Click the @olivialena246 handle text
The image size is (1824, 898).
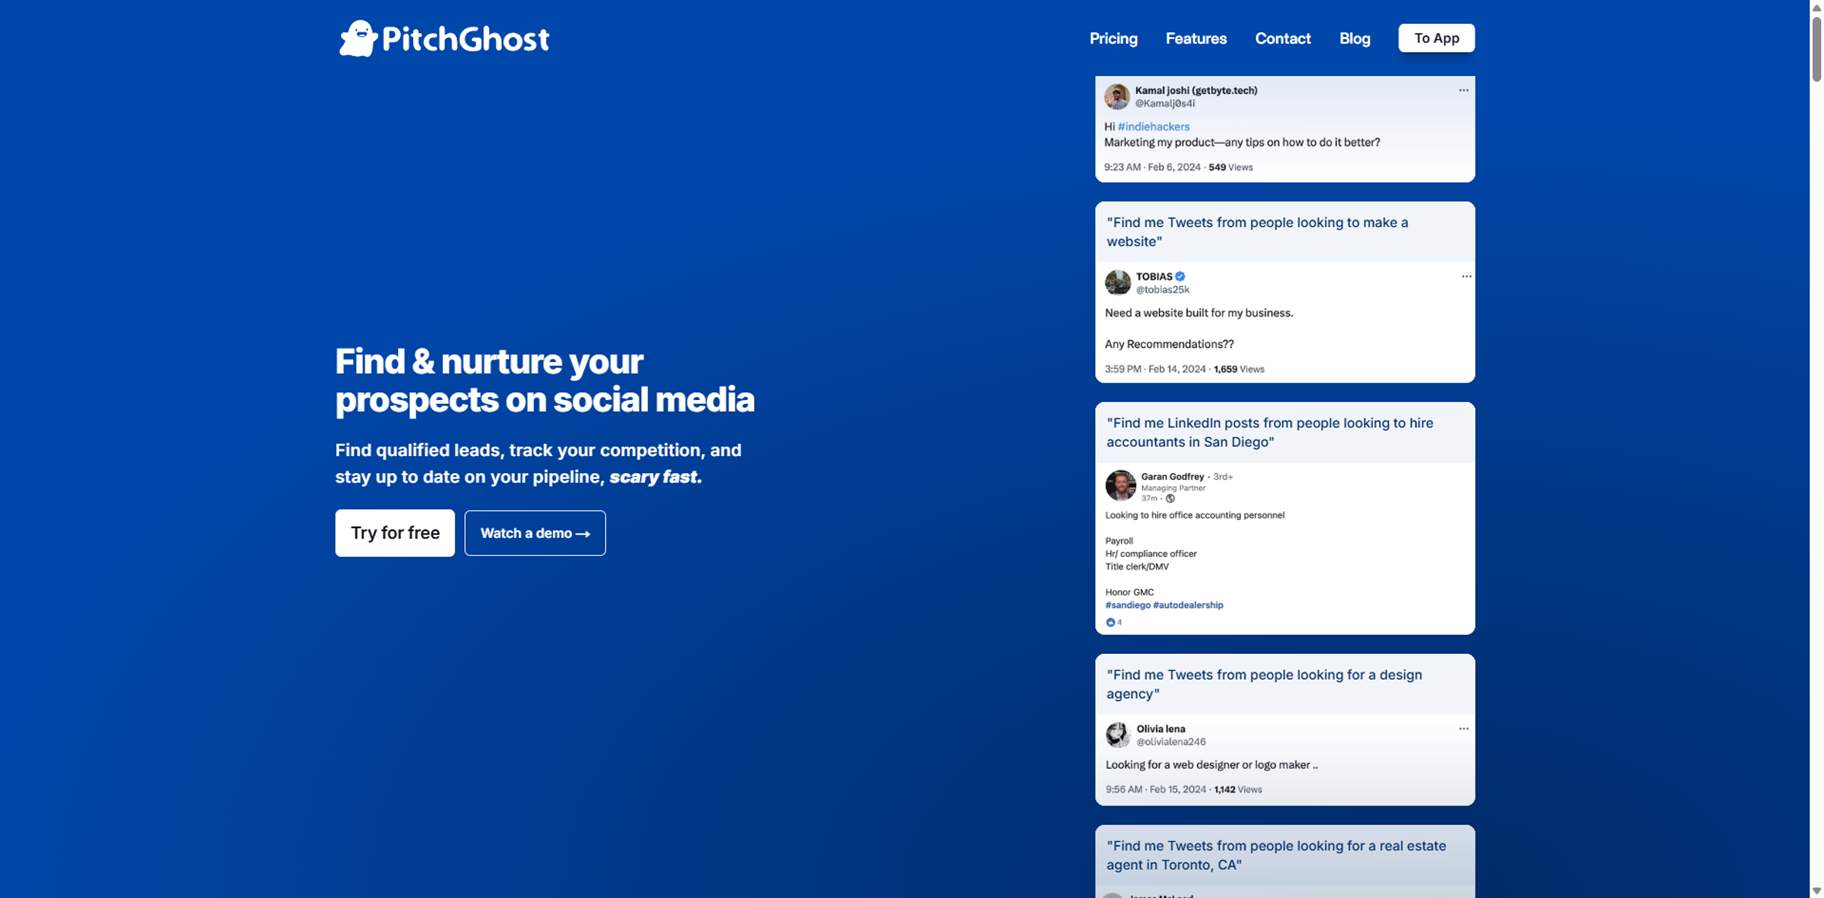coord(1171,742)
